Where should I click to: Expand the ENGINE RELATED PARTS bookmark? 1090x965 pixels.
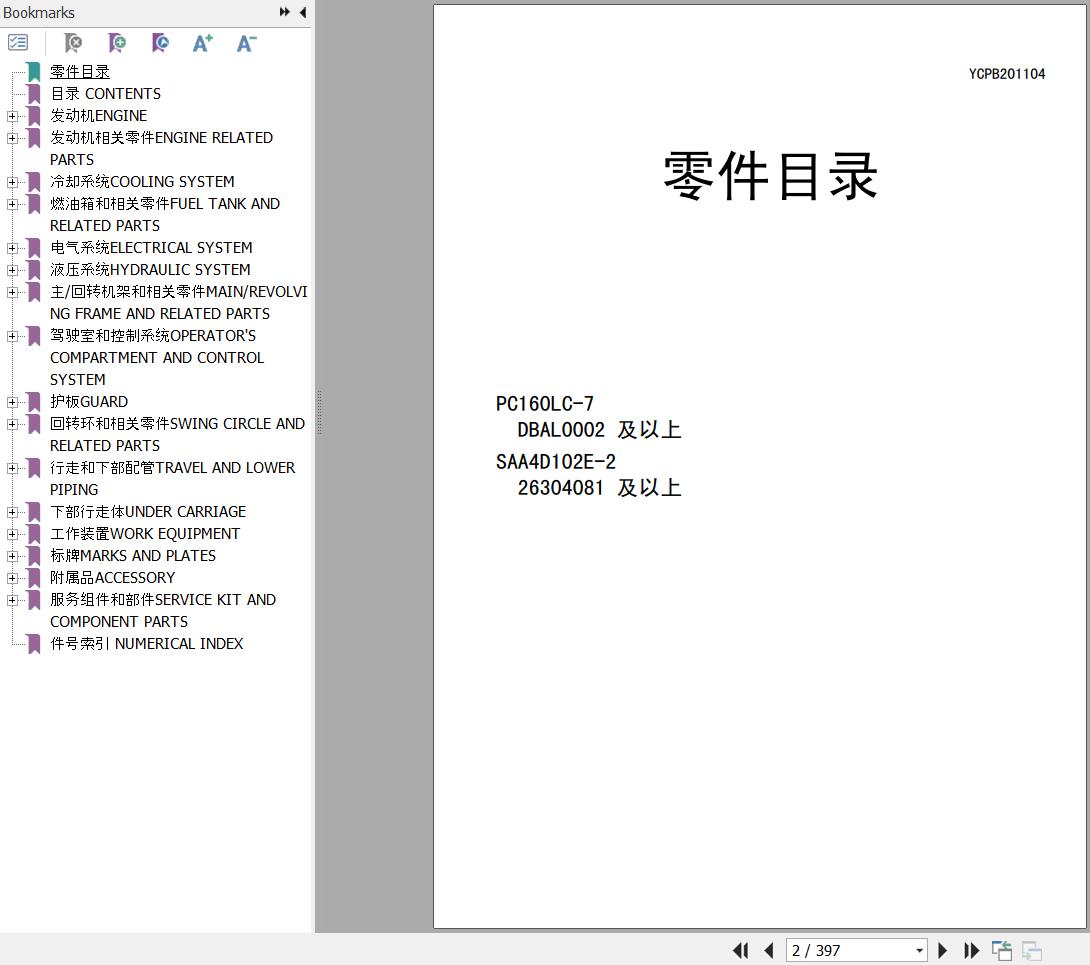coord(12,138)
